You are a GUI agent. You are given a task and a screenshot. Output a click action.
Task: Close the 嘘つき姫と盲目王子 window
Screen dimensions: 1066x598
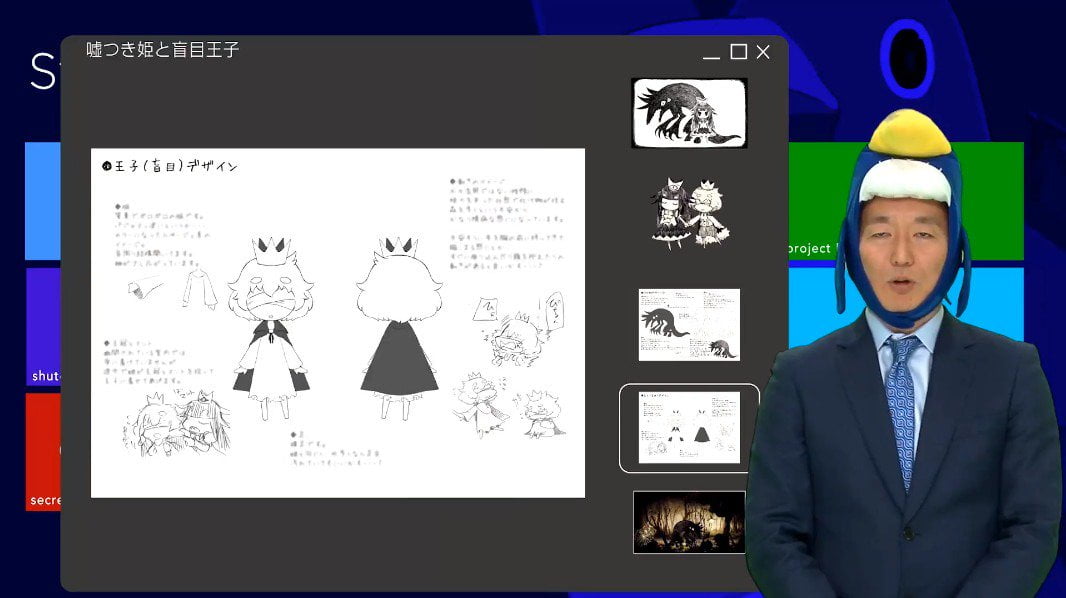pos(763,52)
